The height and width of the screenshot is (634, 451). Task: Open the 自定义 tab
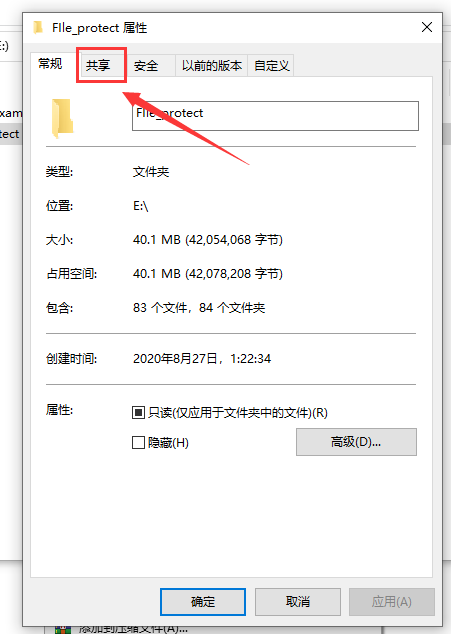coord(271,66)
